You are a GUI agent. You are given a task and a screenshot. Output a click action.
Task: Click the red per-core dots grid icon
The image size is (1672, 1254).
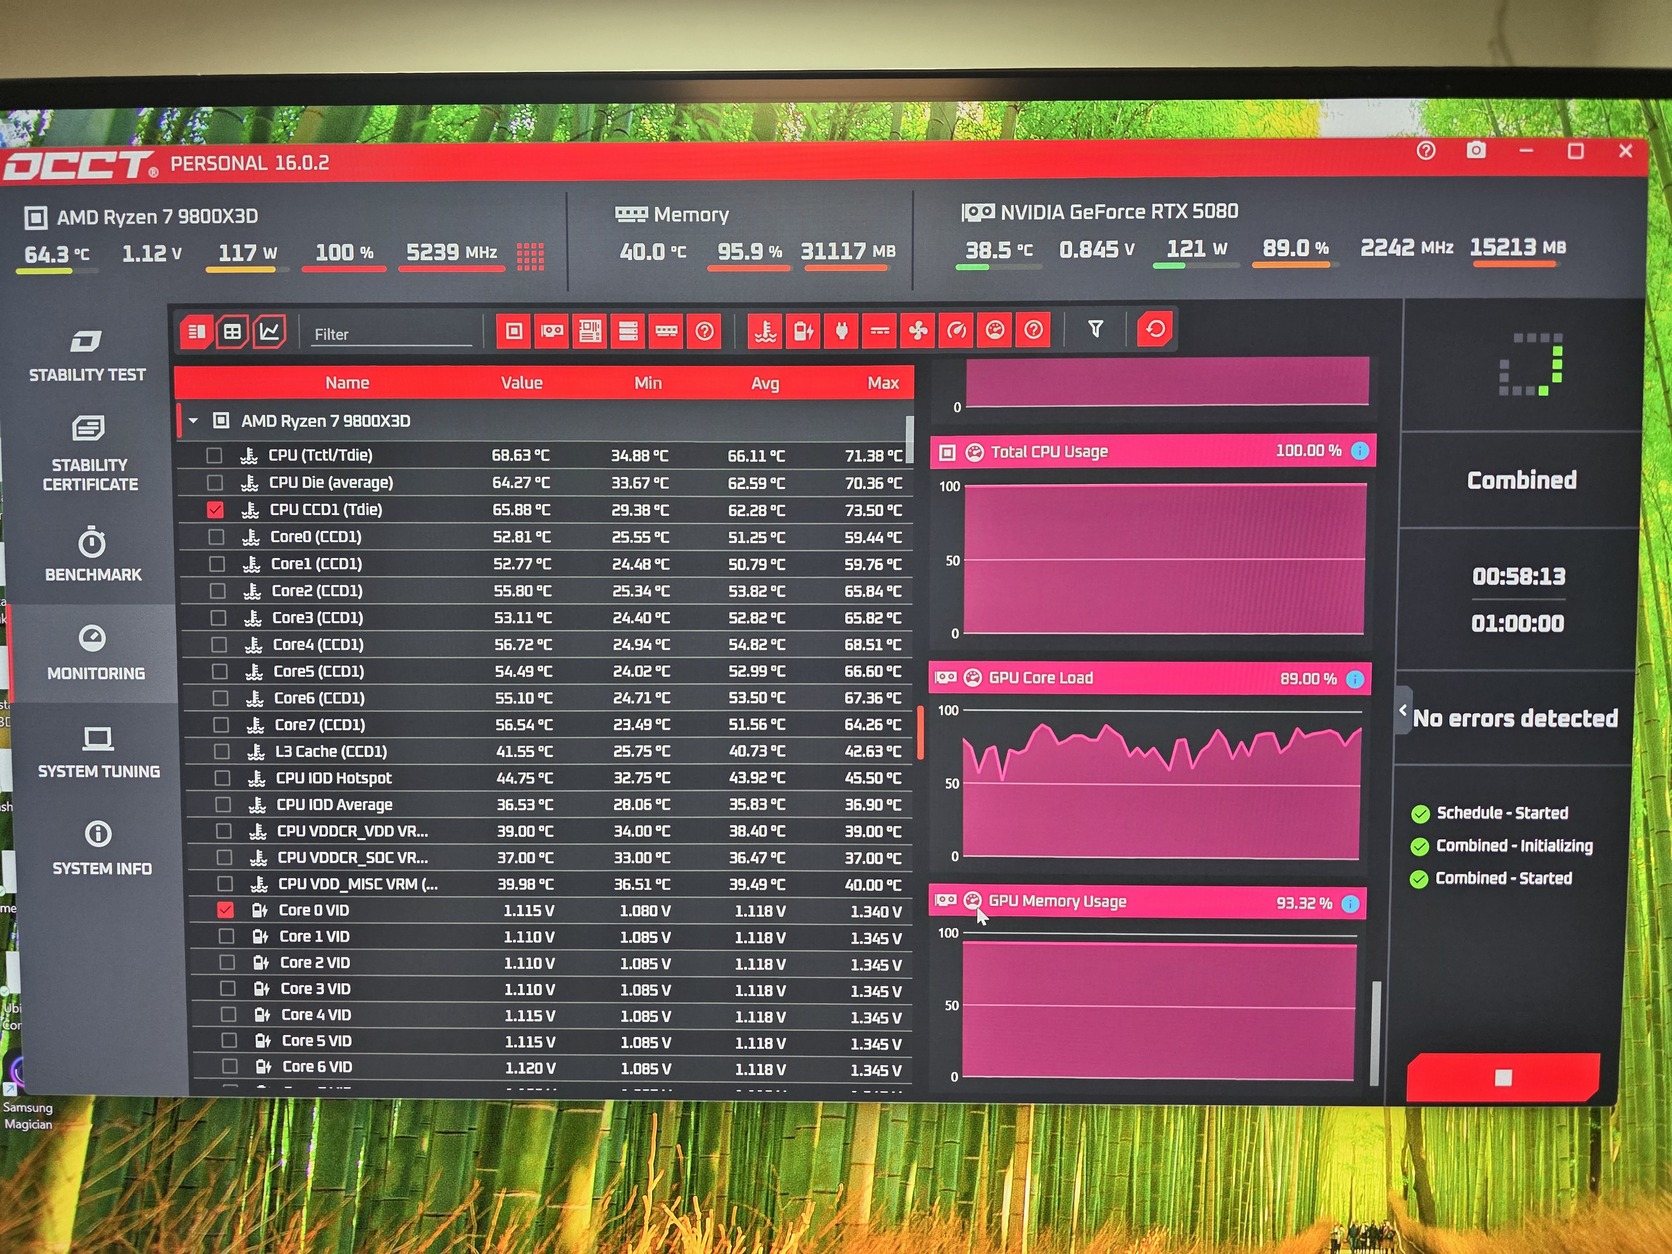530,257
